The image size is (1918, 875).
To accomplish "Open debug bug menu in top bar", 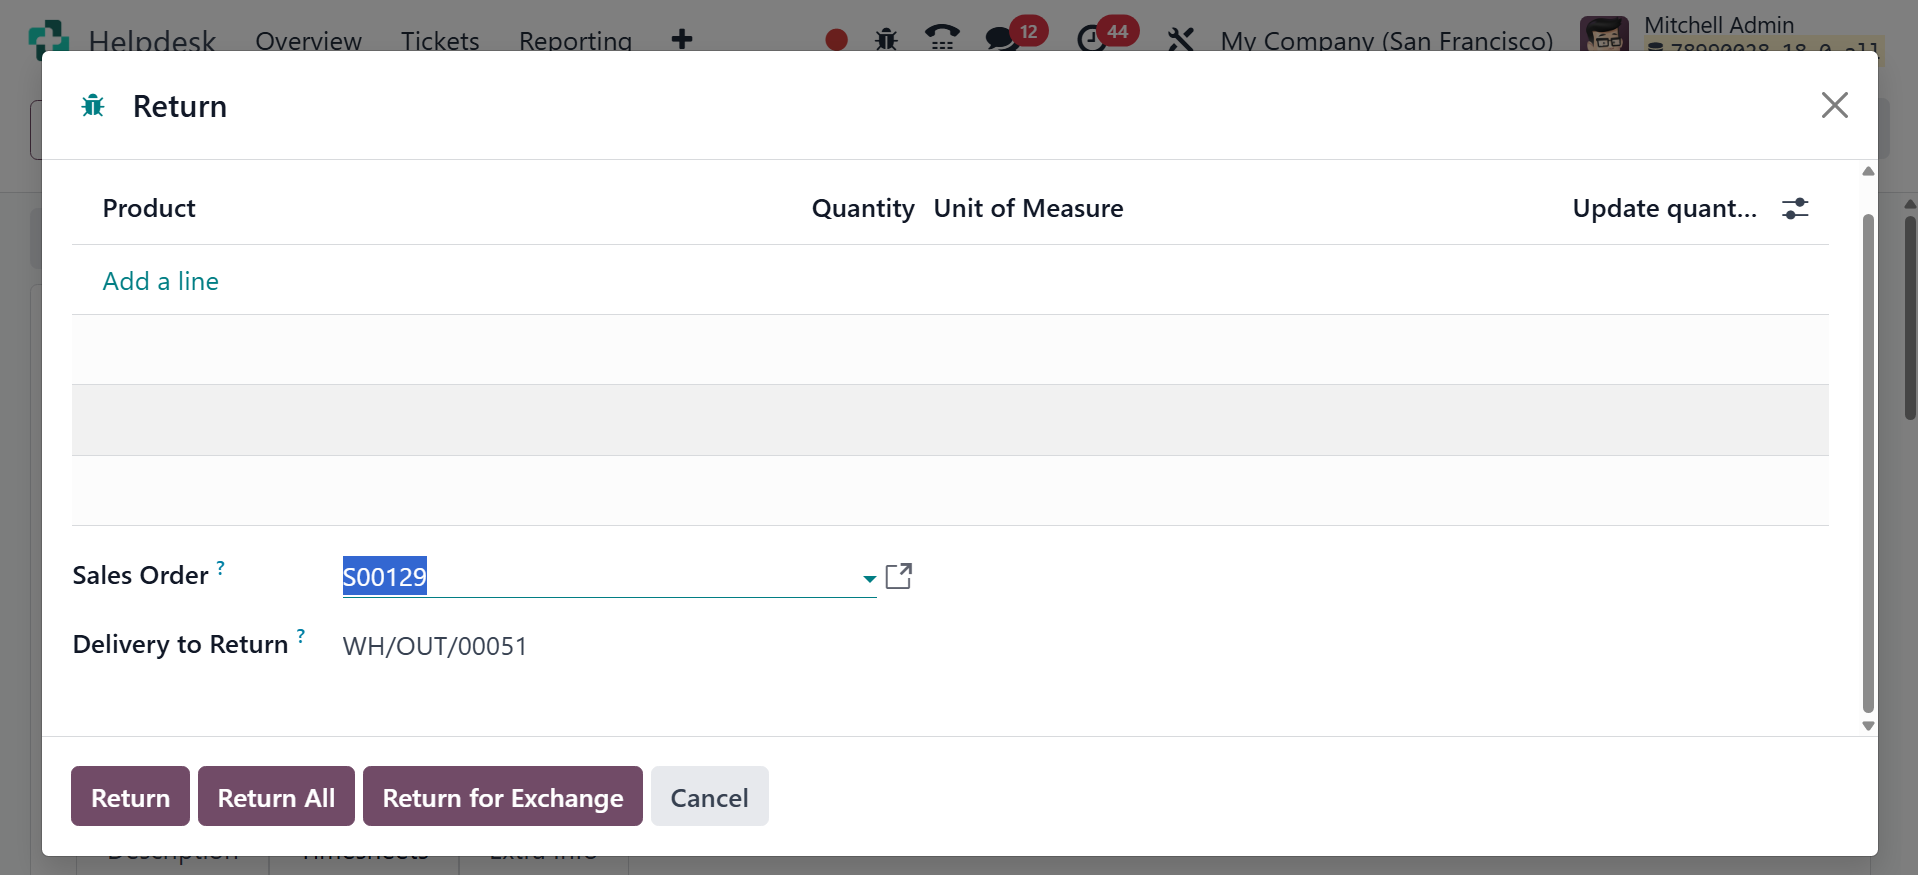I will pyautogui.click(x=886, y=40).
